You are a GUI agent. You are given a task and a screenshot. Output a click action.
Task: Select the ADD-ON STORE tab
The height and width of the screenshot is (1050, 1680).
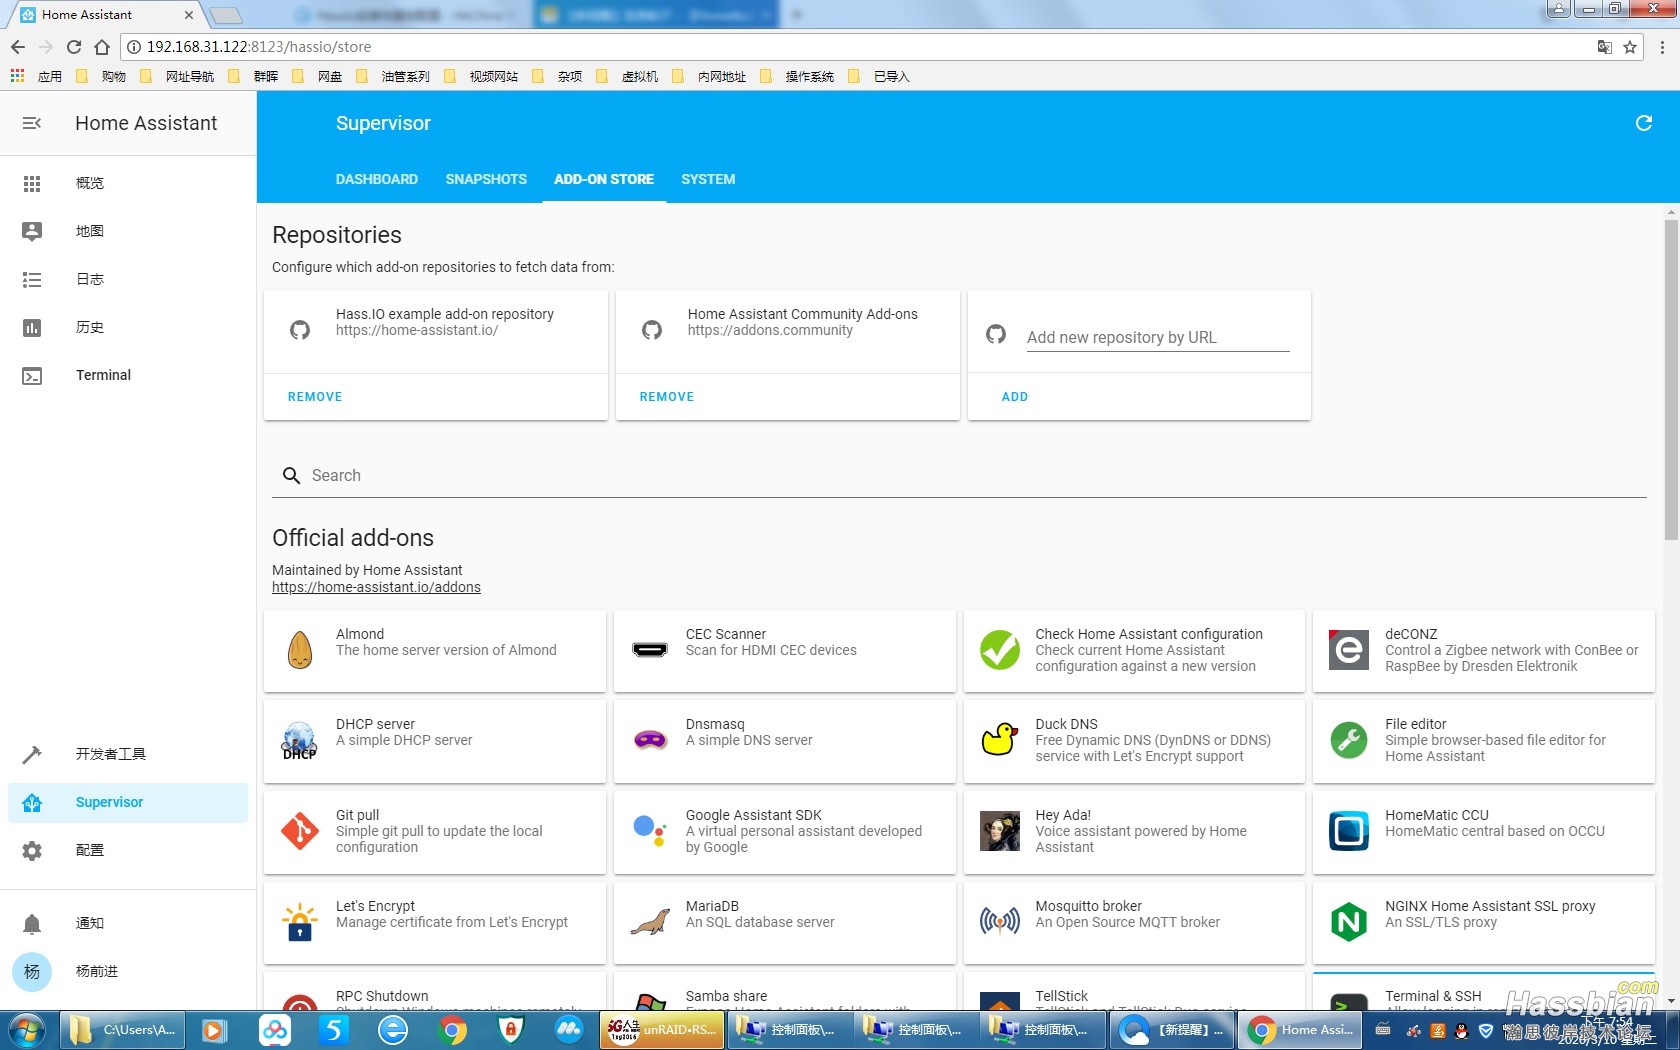pos(604,179)
